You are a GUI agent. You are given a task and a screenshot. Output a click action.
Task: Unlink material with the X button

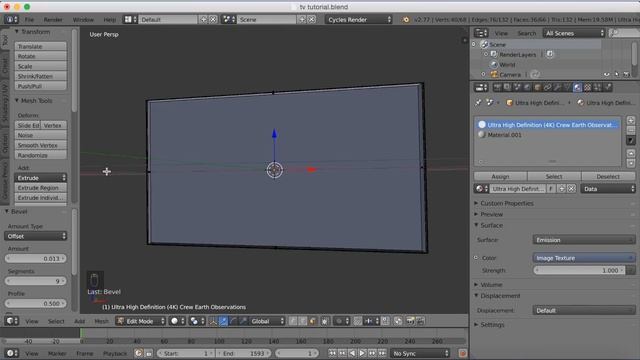(571, 189)
